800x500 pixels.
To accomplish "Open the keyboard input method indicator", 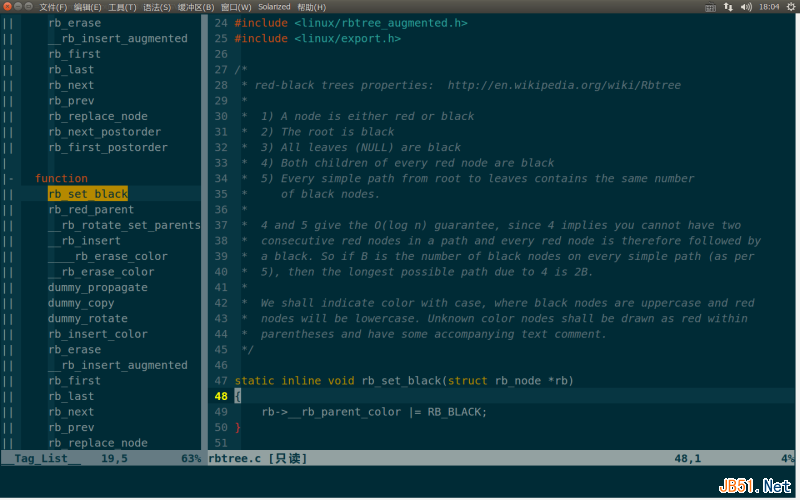I will [710, 7].
